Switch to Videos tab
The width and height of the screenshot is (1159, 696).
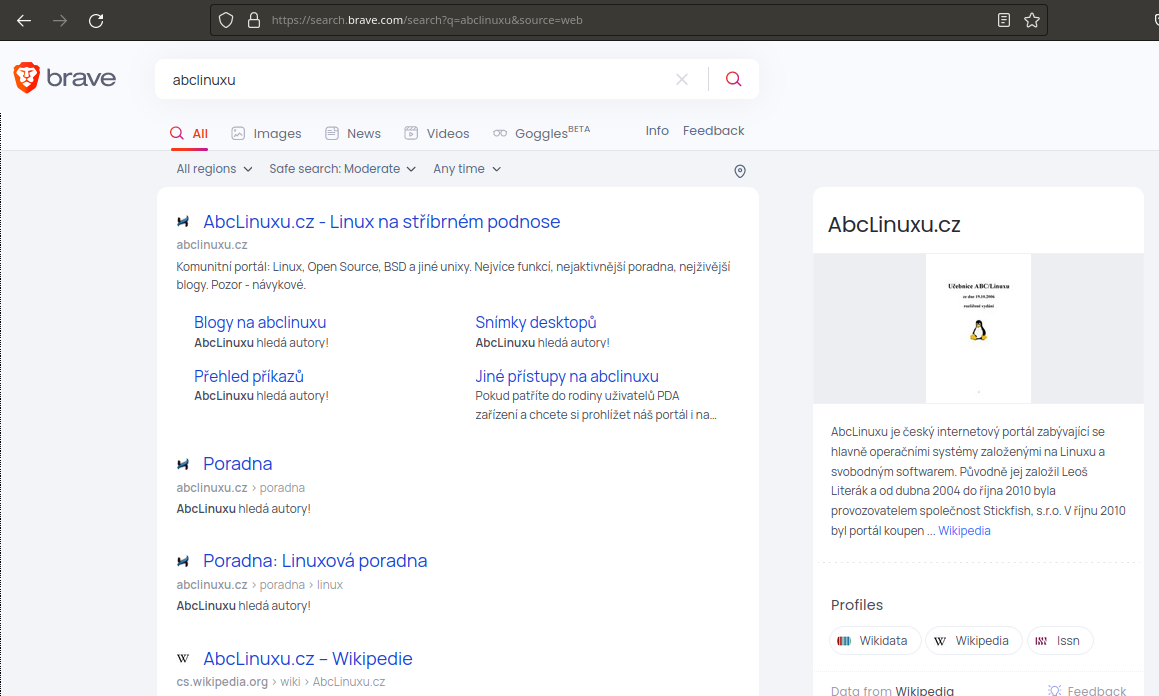[437, 134]
